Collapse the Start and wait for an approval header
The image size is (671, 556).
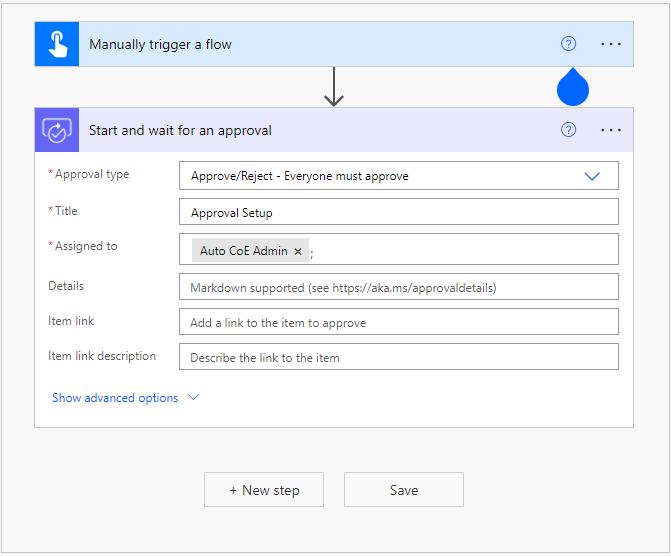click(x=334, y=130)
